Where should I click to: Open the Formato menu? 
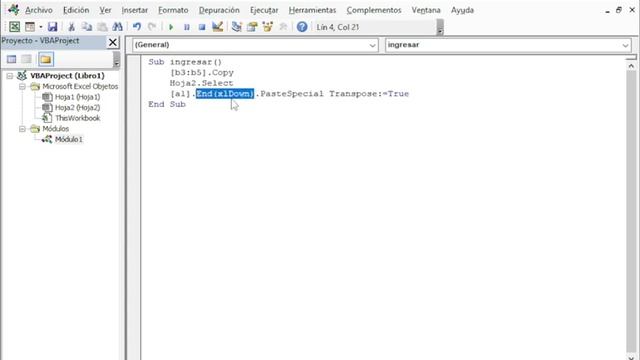[173, 10]
